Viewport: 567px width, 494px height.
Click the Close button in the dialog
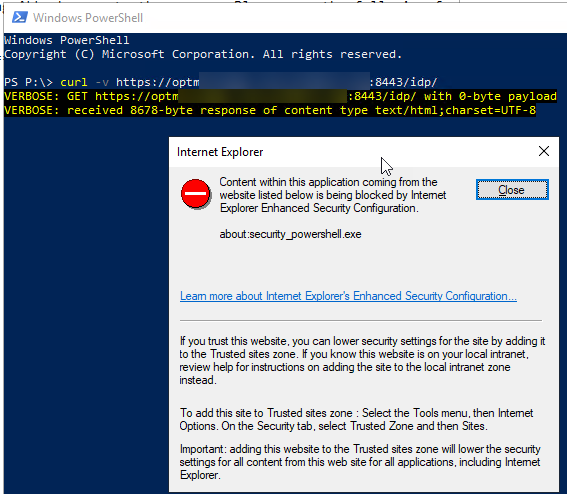(x=512, y=189)
